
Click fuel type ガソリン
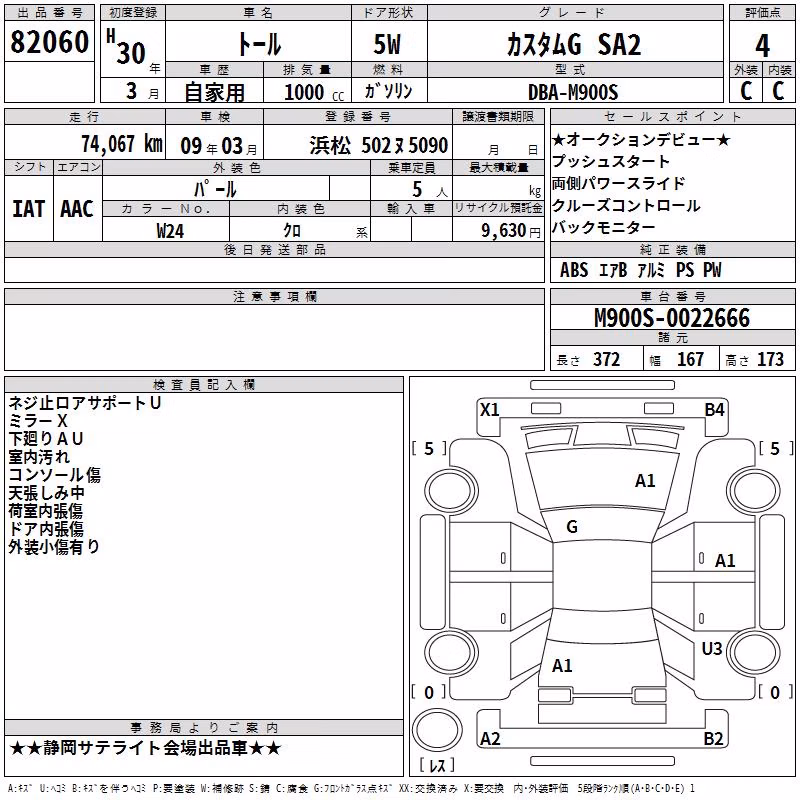coord(388,92)
